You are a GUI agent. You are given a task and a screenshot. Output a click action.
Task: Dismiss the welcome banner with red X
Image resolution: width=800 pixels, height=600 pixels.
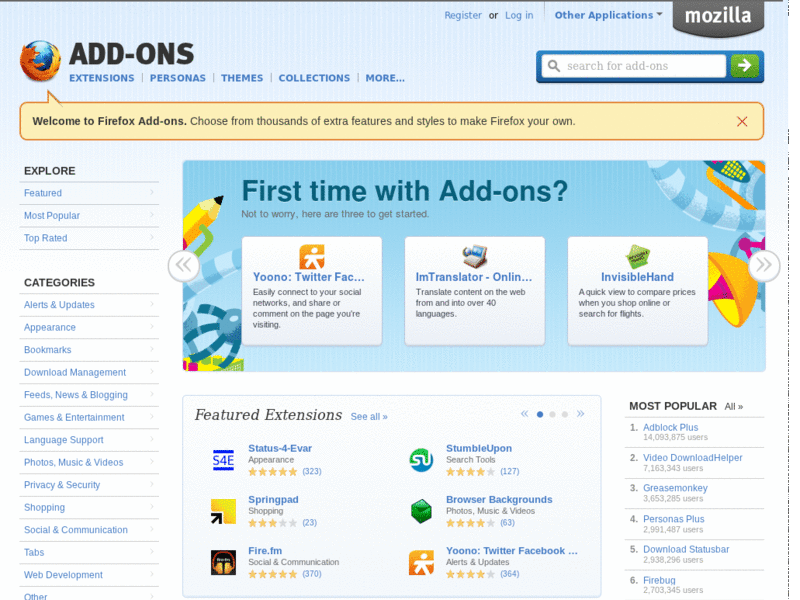click(x=742, y=121)
